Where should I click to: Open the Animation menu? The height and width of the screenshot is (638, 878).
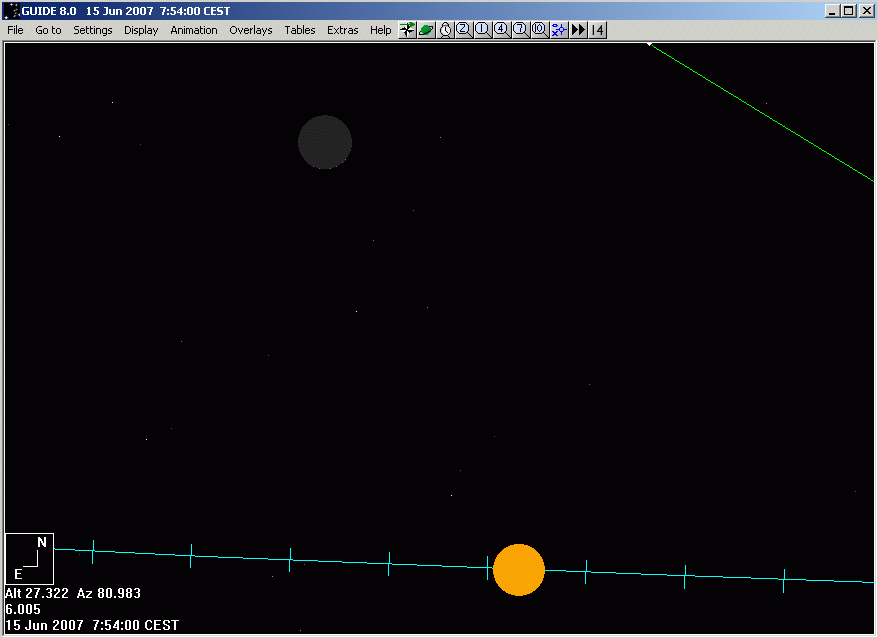194,30
